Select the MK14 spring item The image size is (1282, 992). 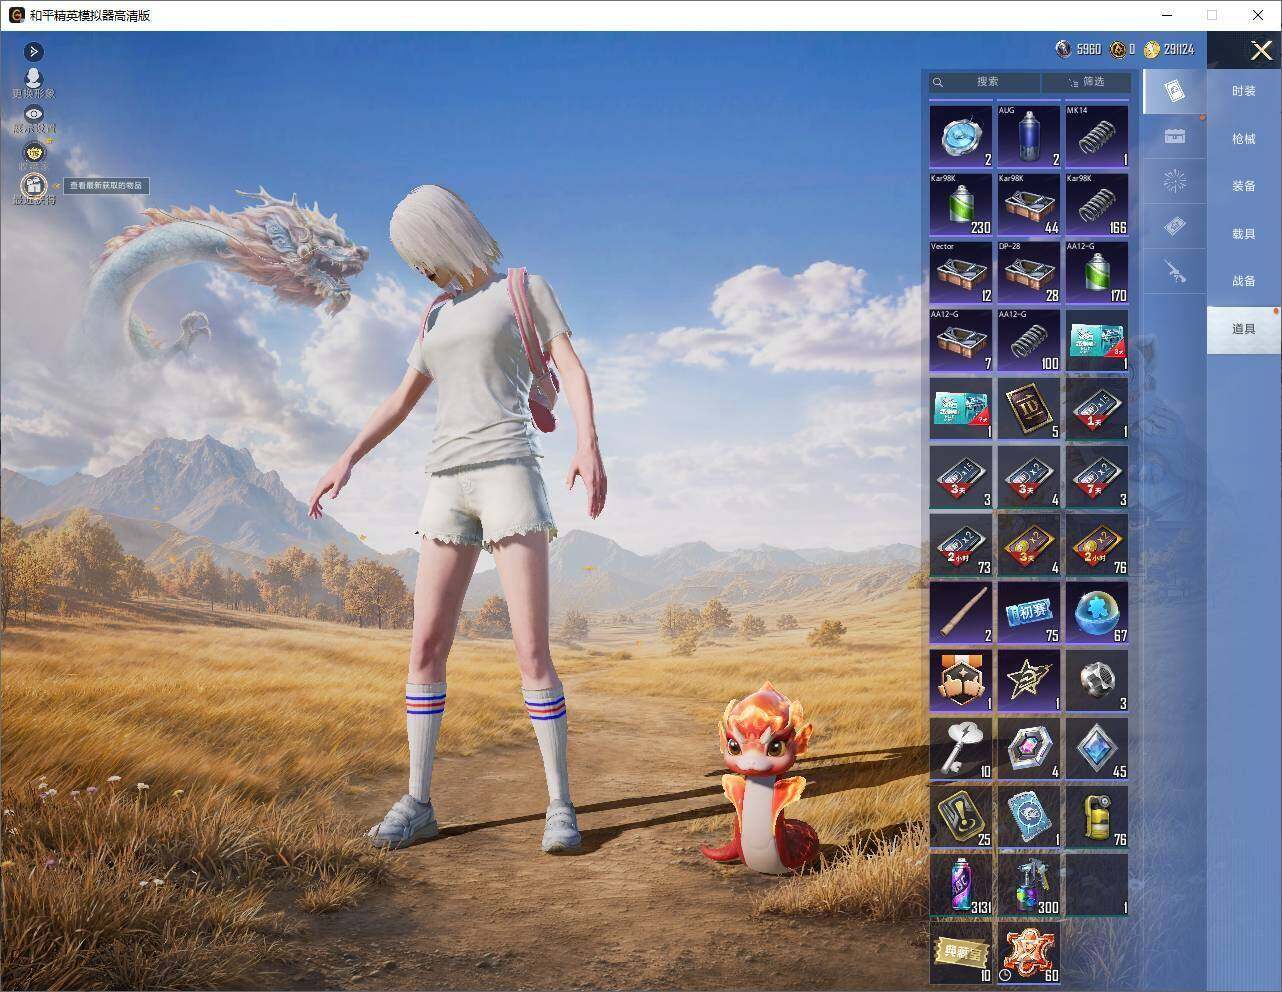coord(1097,135)
